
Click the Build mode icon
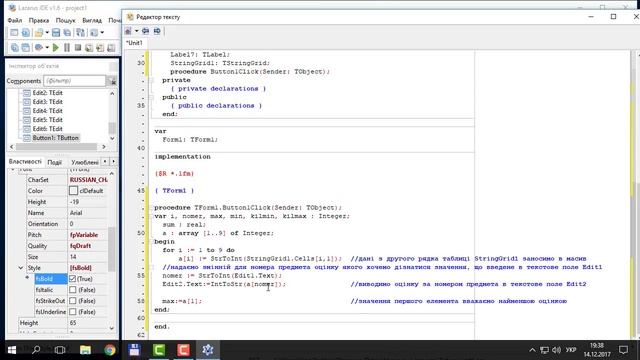(39, 48)
